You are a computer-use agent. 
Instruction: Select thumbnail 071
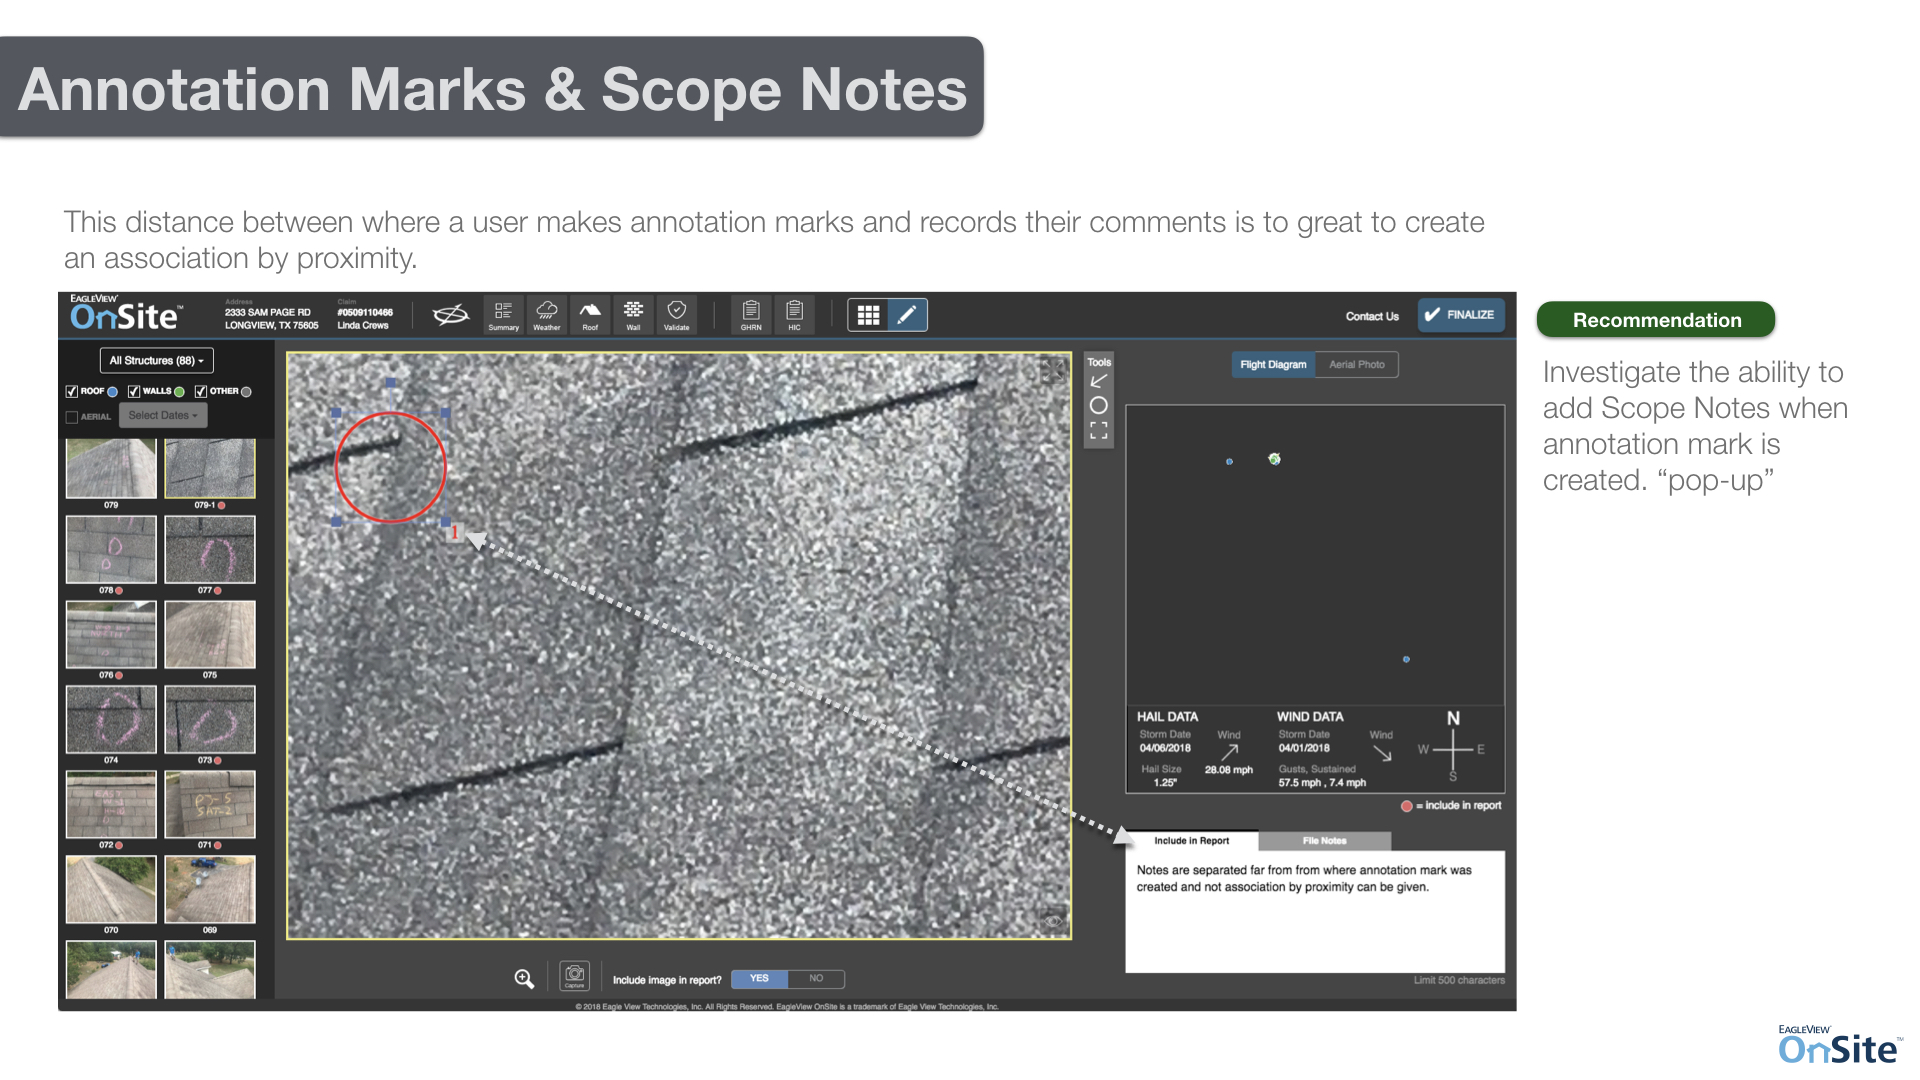[x=210, y=804]
